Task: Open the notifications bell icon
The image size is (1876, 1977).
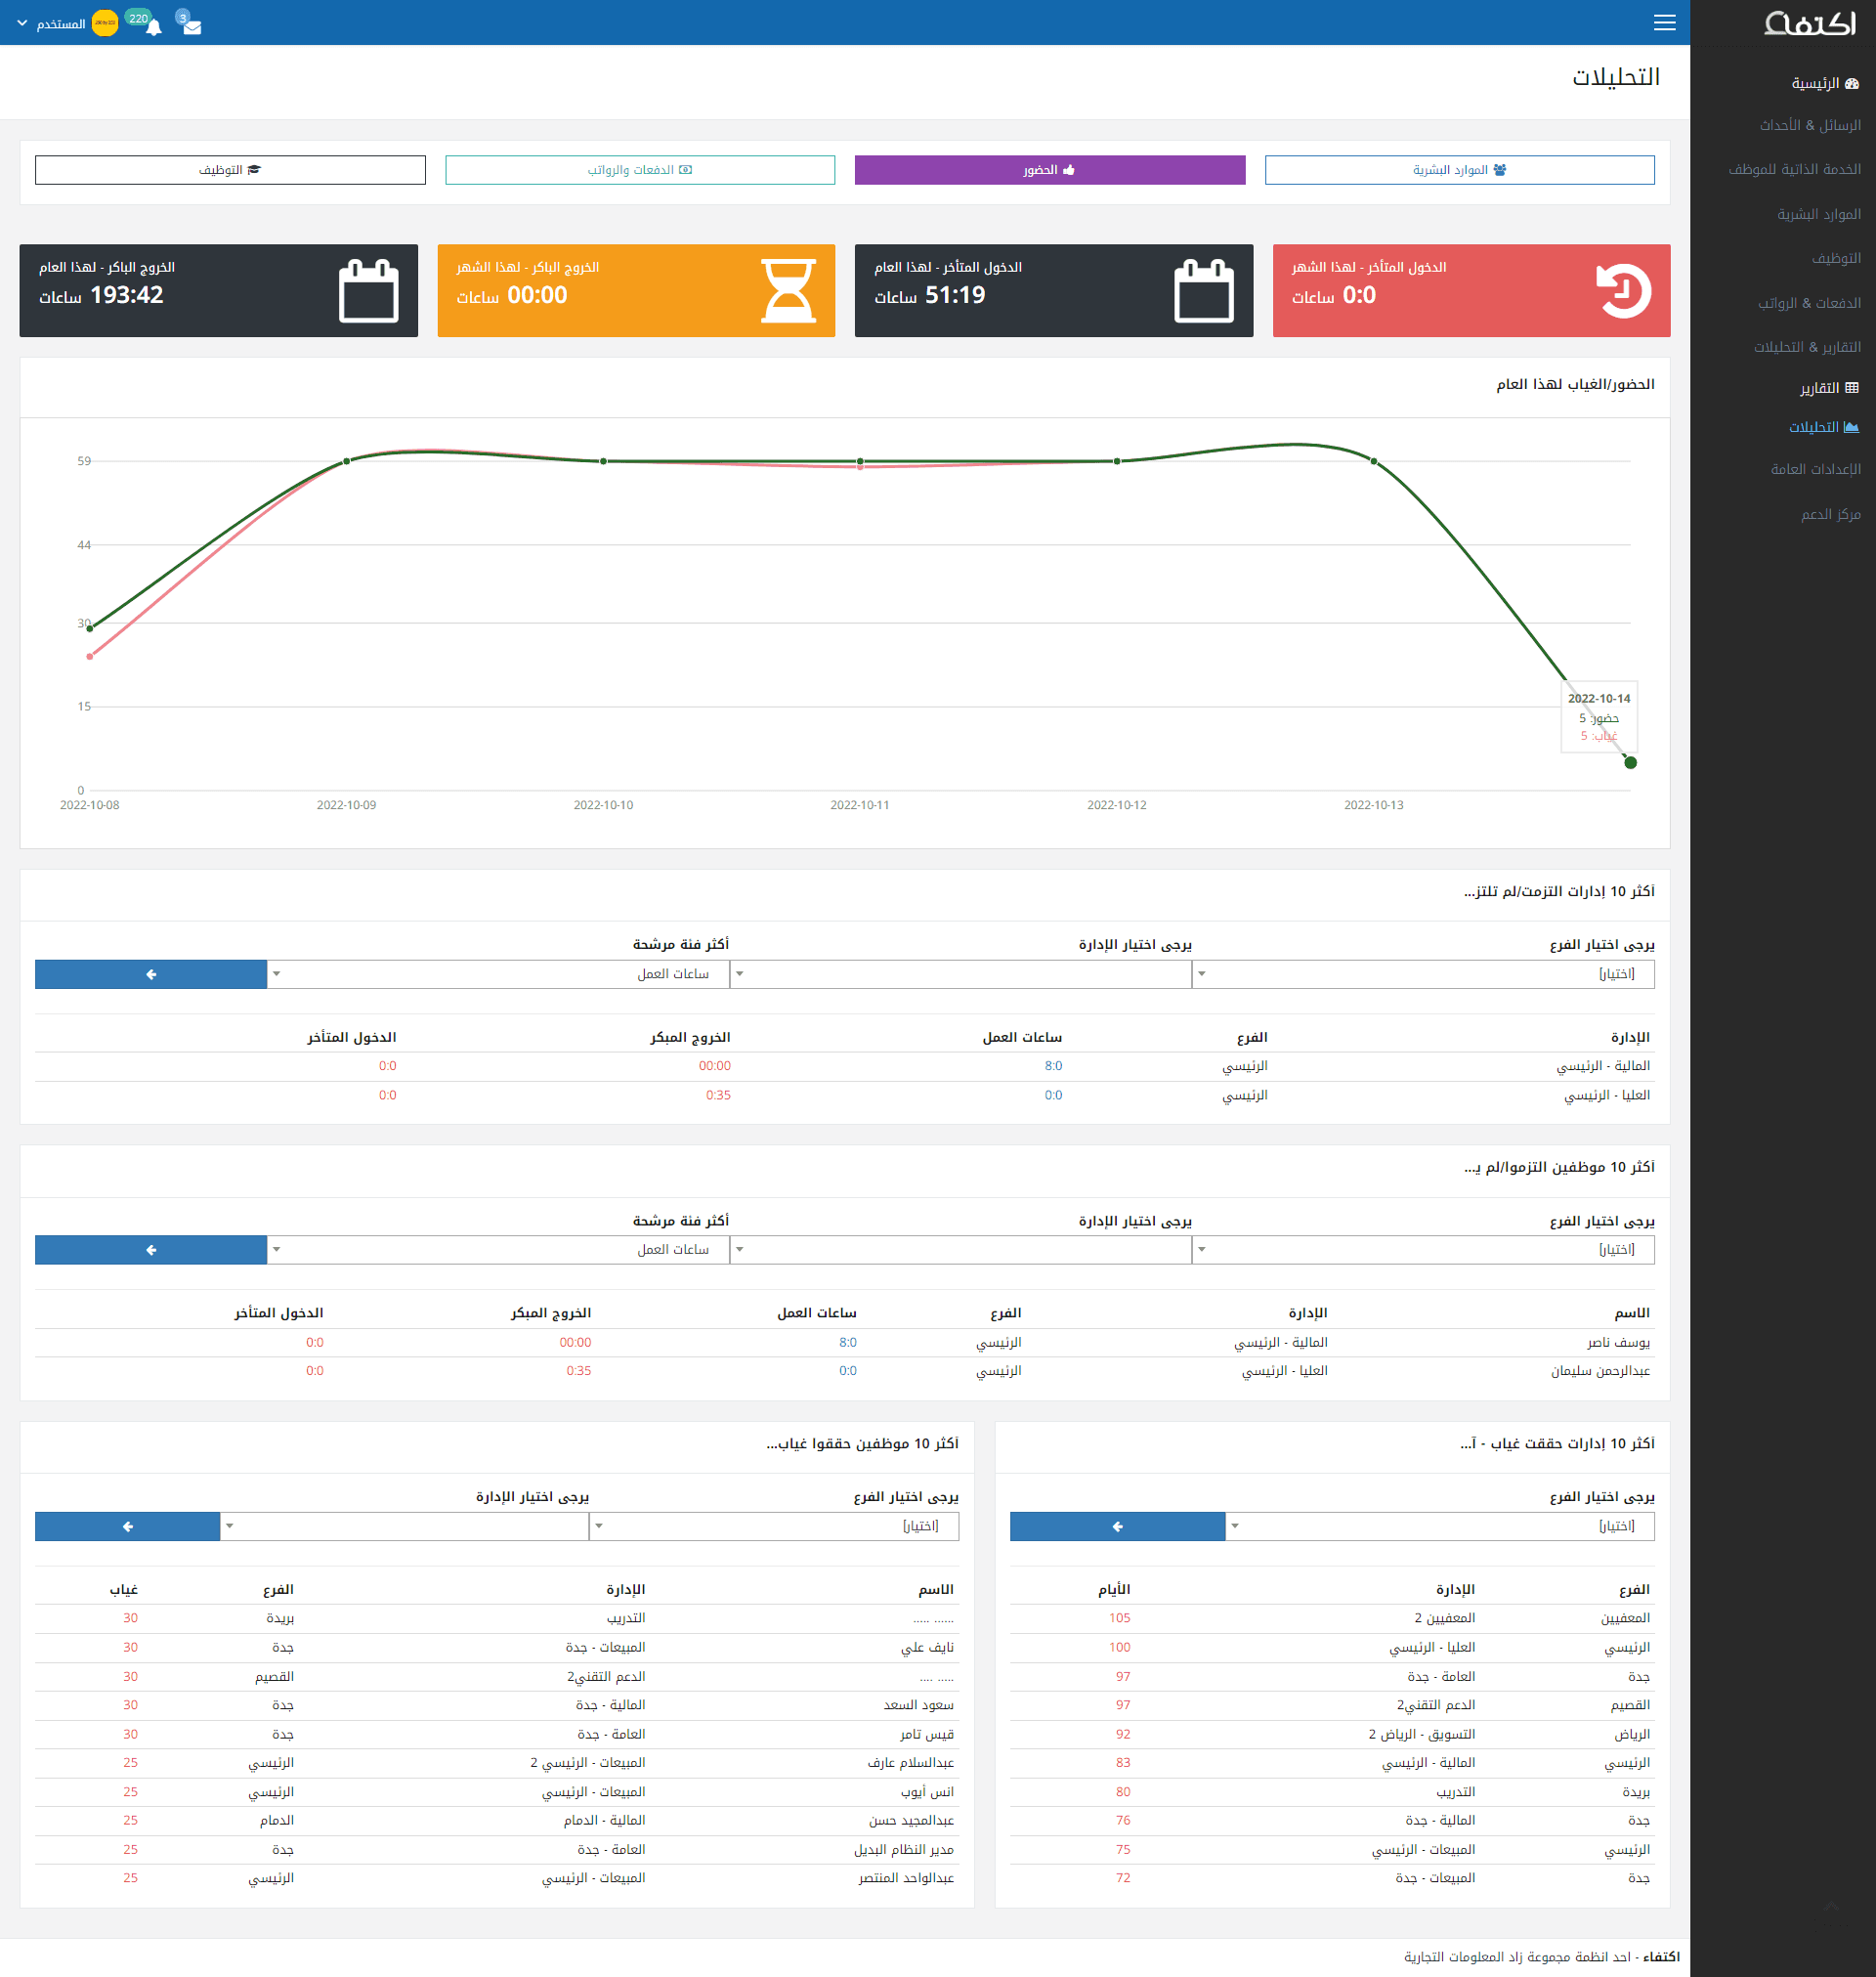Action: 153,27
